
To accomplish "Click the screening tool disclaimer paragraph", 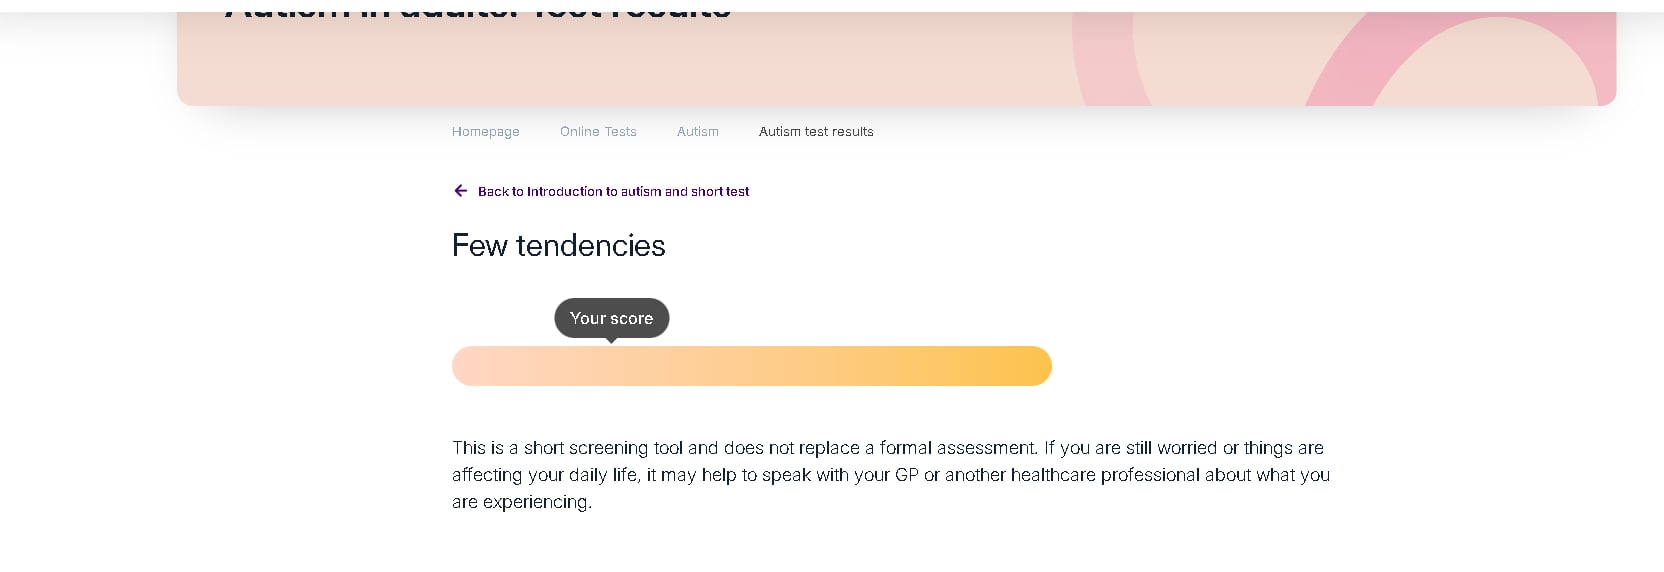I will pos(890,475).
